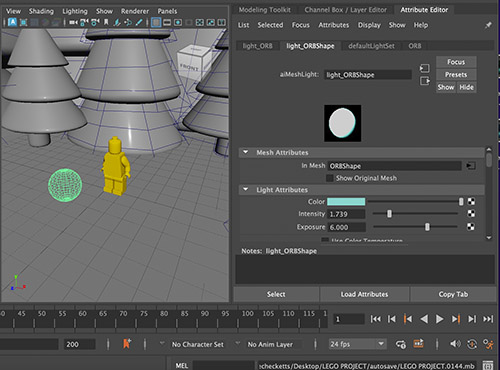This screenshot has width=500, height=370.
Task: Open animation preferences running-man icon
Action: point(489,344)
